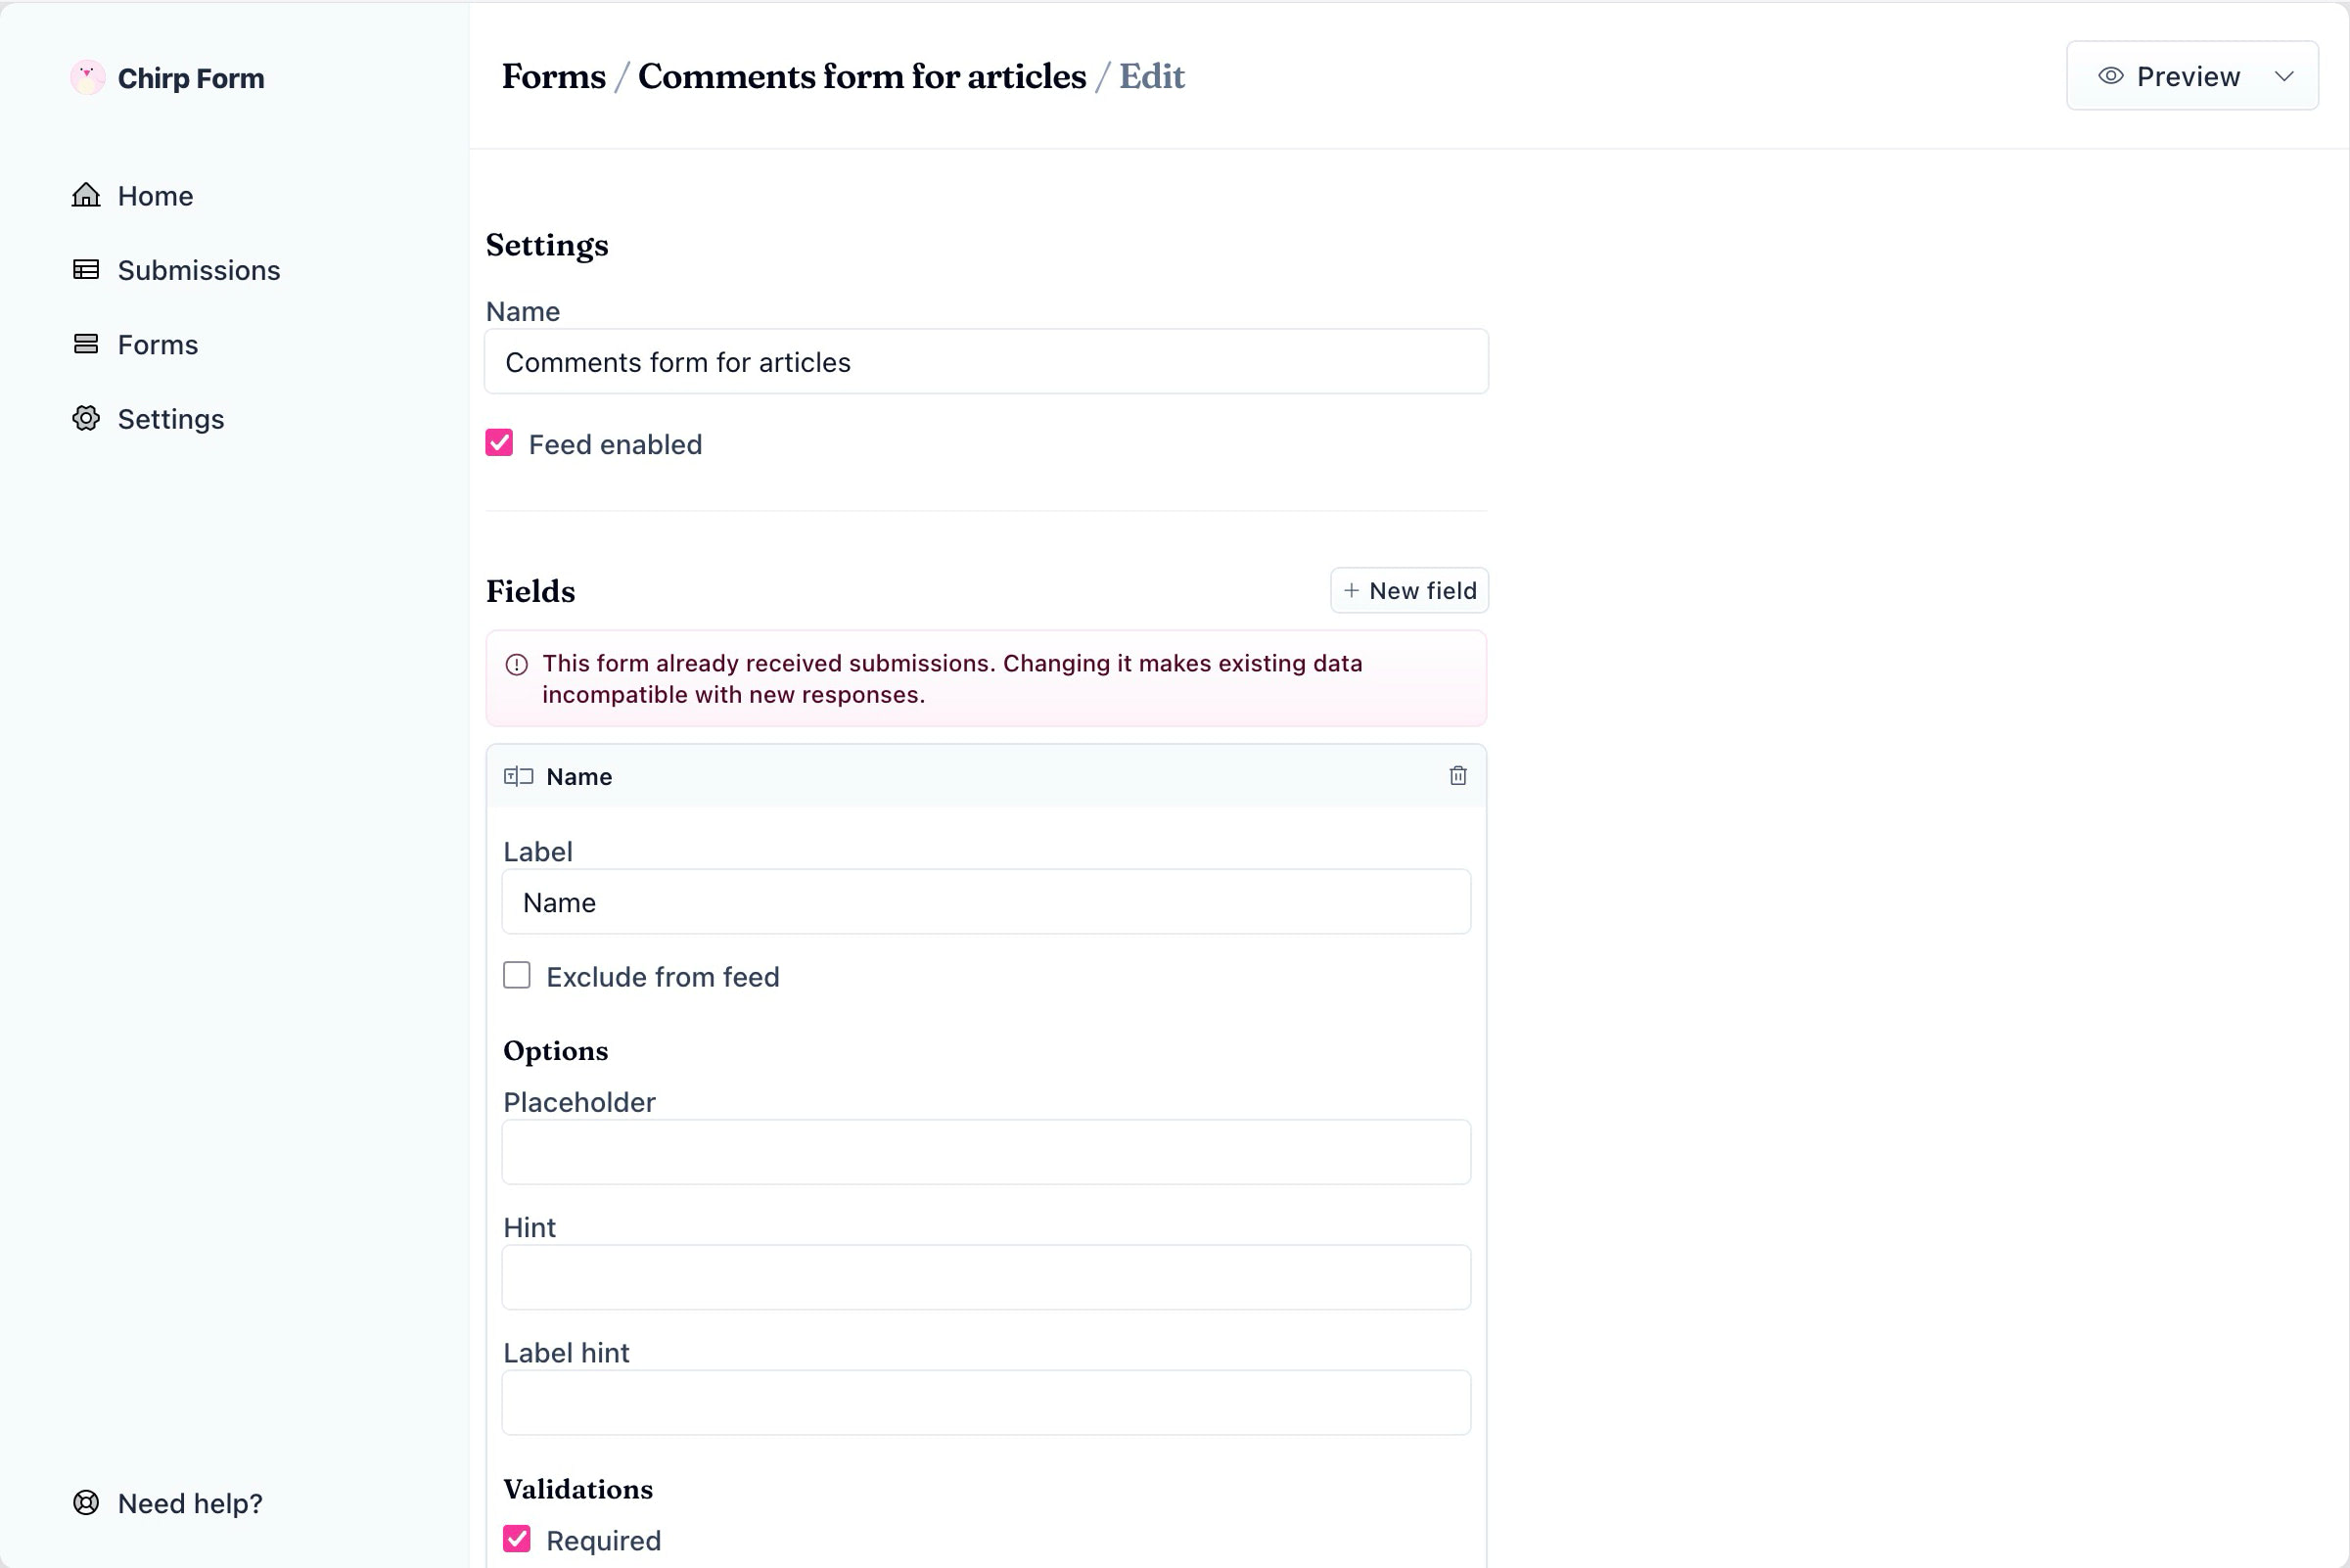This screenshot has width=2350, height=1568.
Task: Click the Settings gear icon
Action: [86, 418]
